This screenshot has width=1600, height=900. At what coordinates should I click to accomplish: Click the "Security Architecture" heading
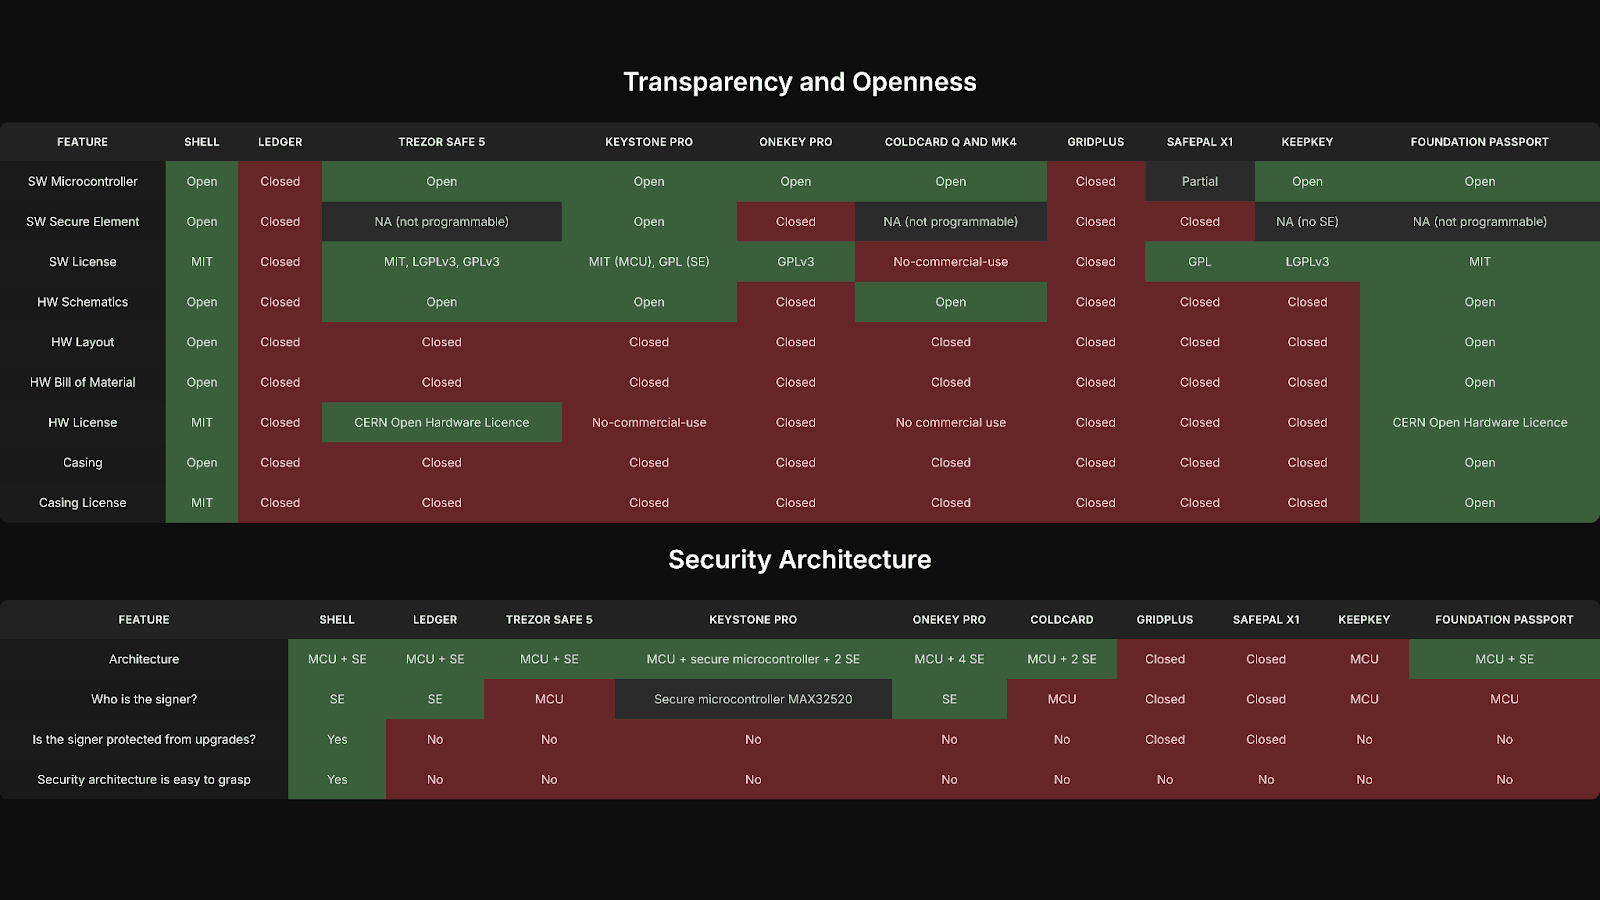point(799,559)
